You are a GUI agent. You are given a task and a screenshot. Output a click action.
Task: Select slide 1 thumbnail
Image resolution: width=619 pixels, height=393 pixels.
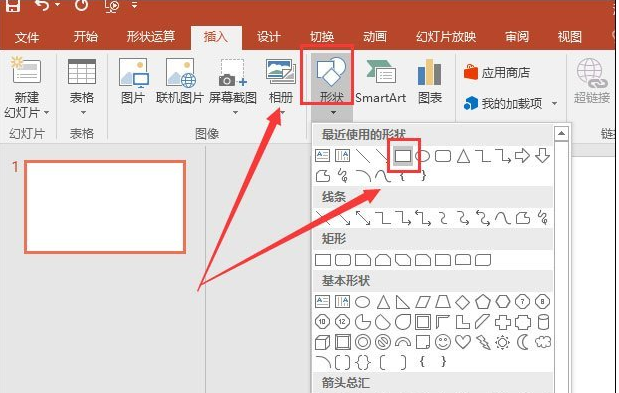(x=105, y=207)
